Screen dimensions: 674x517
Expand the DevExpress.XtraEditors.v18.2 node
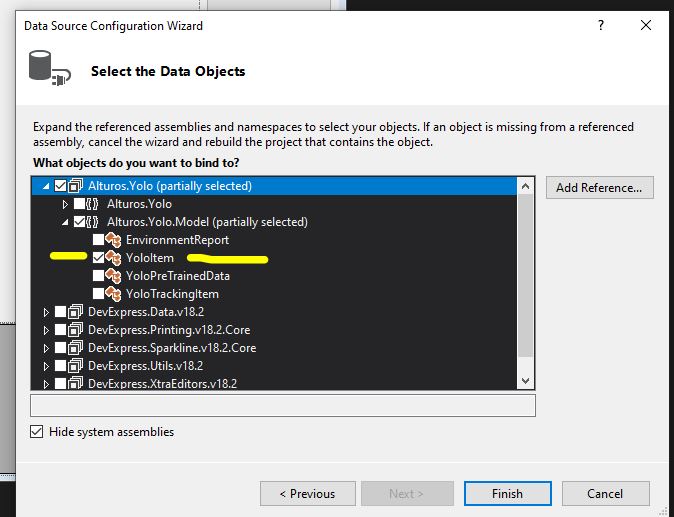tap(46, 384)
